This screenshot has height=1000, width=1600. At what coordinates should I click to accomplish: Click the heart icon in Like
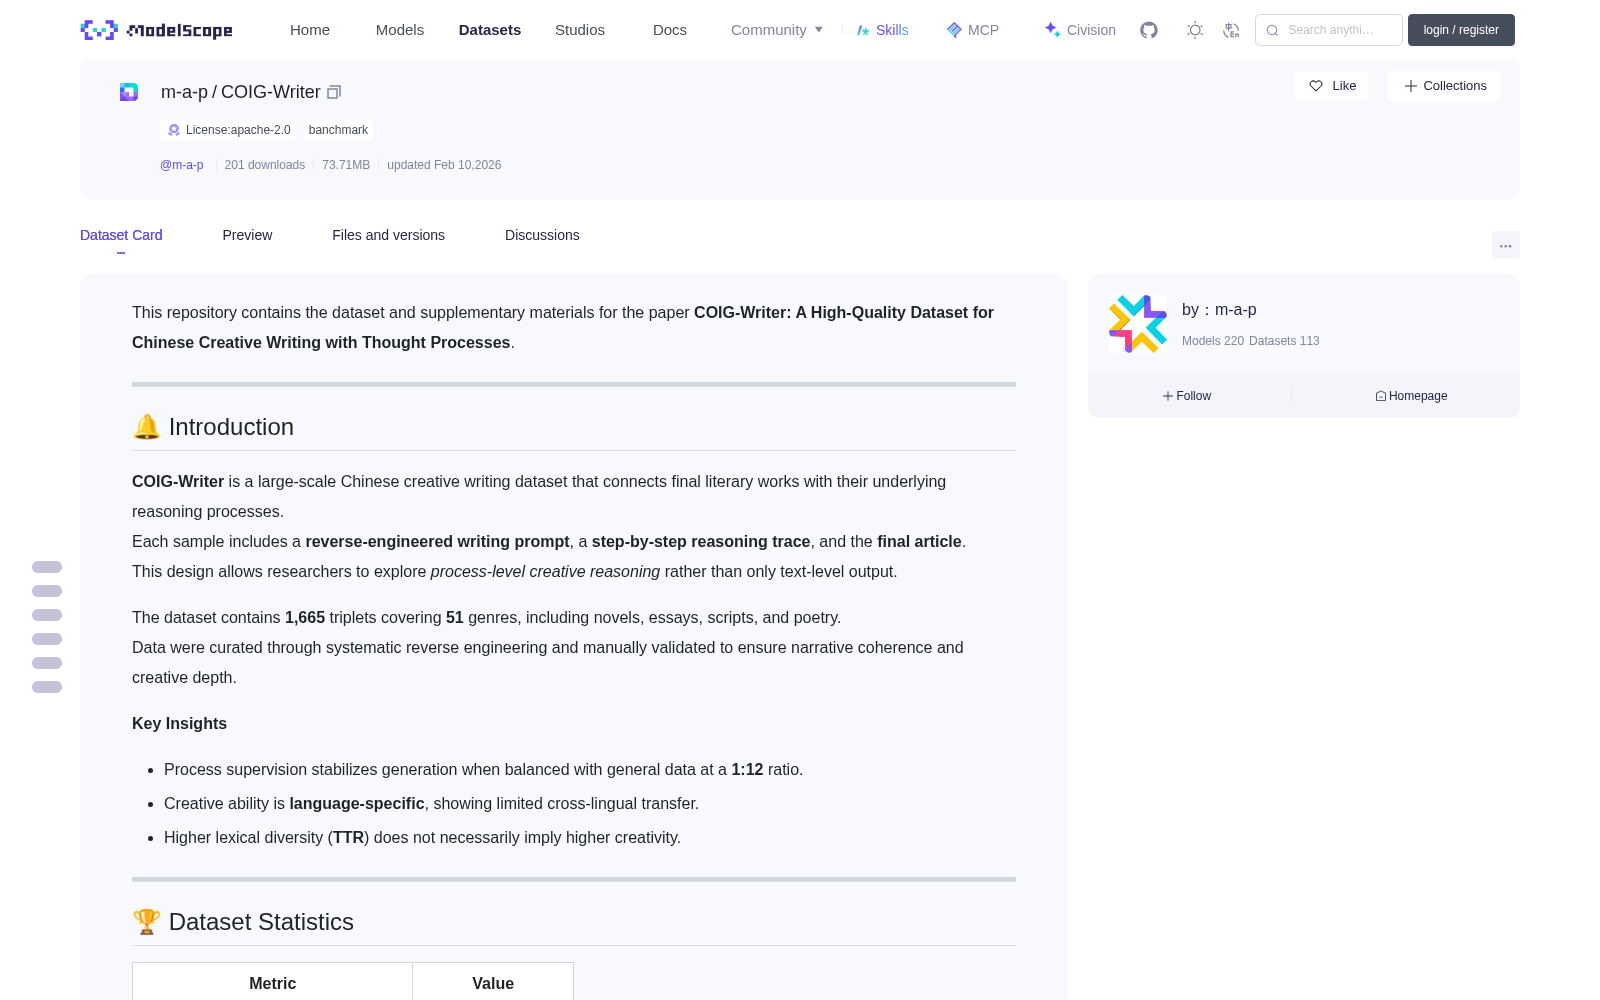[1316, 86]
